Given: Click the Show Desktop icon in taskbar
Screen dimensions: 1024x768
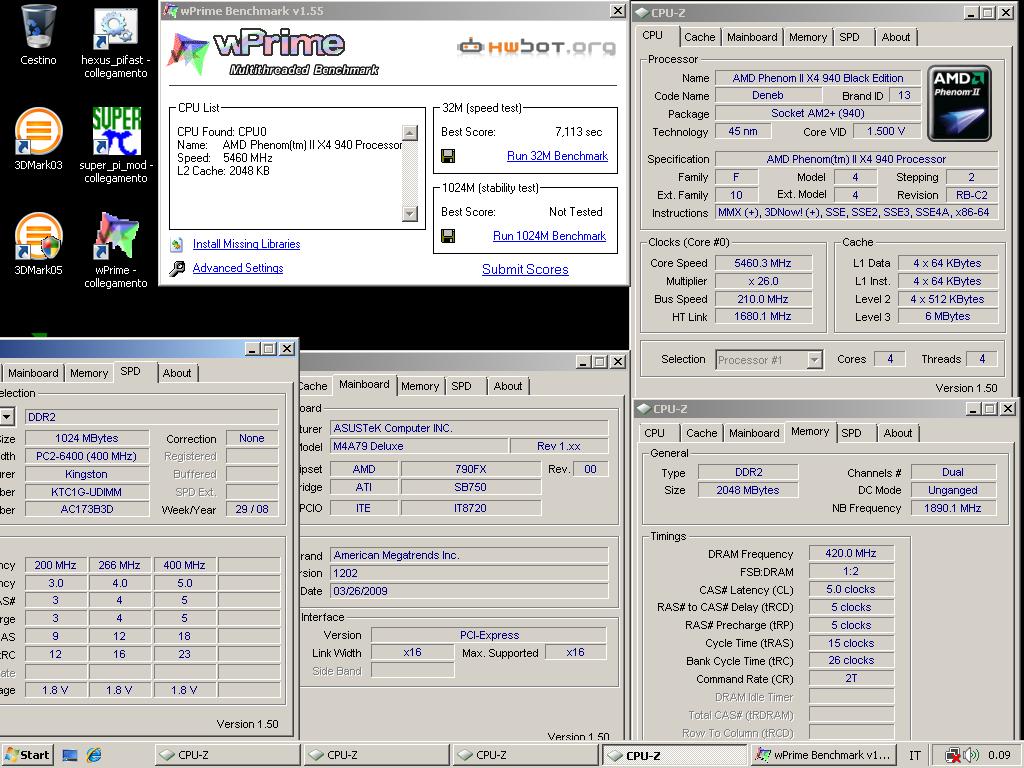Looking at the screenshot, I should pos(69,756).
